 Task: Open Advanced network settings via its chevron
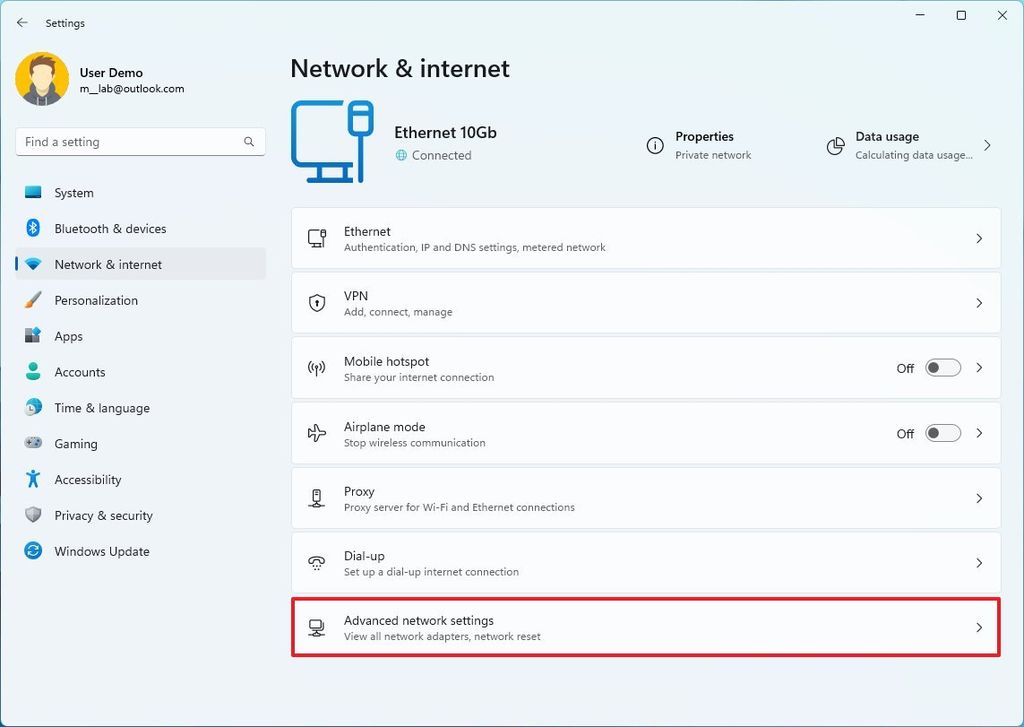click(979, 627)
